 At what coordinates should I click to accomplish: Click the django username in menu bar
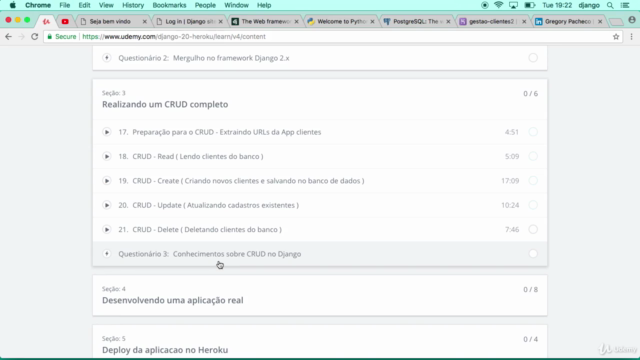(589, 5)
